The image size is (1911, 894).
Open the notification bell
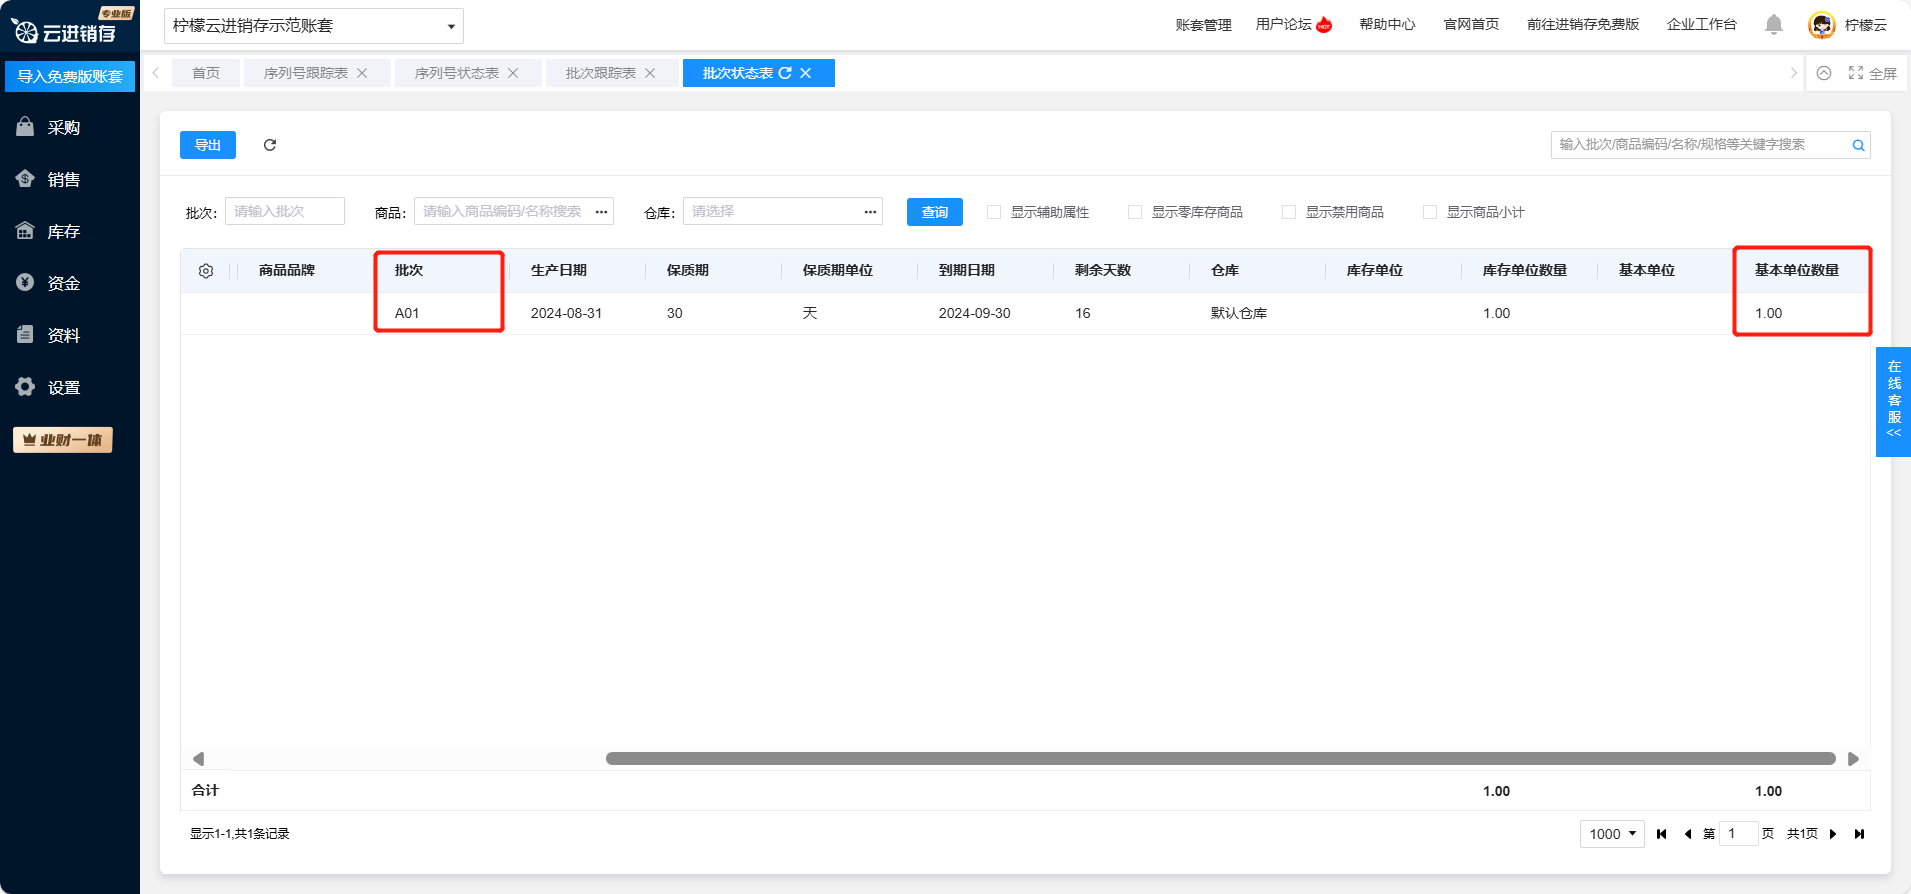[x=1774, y=25]
